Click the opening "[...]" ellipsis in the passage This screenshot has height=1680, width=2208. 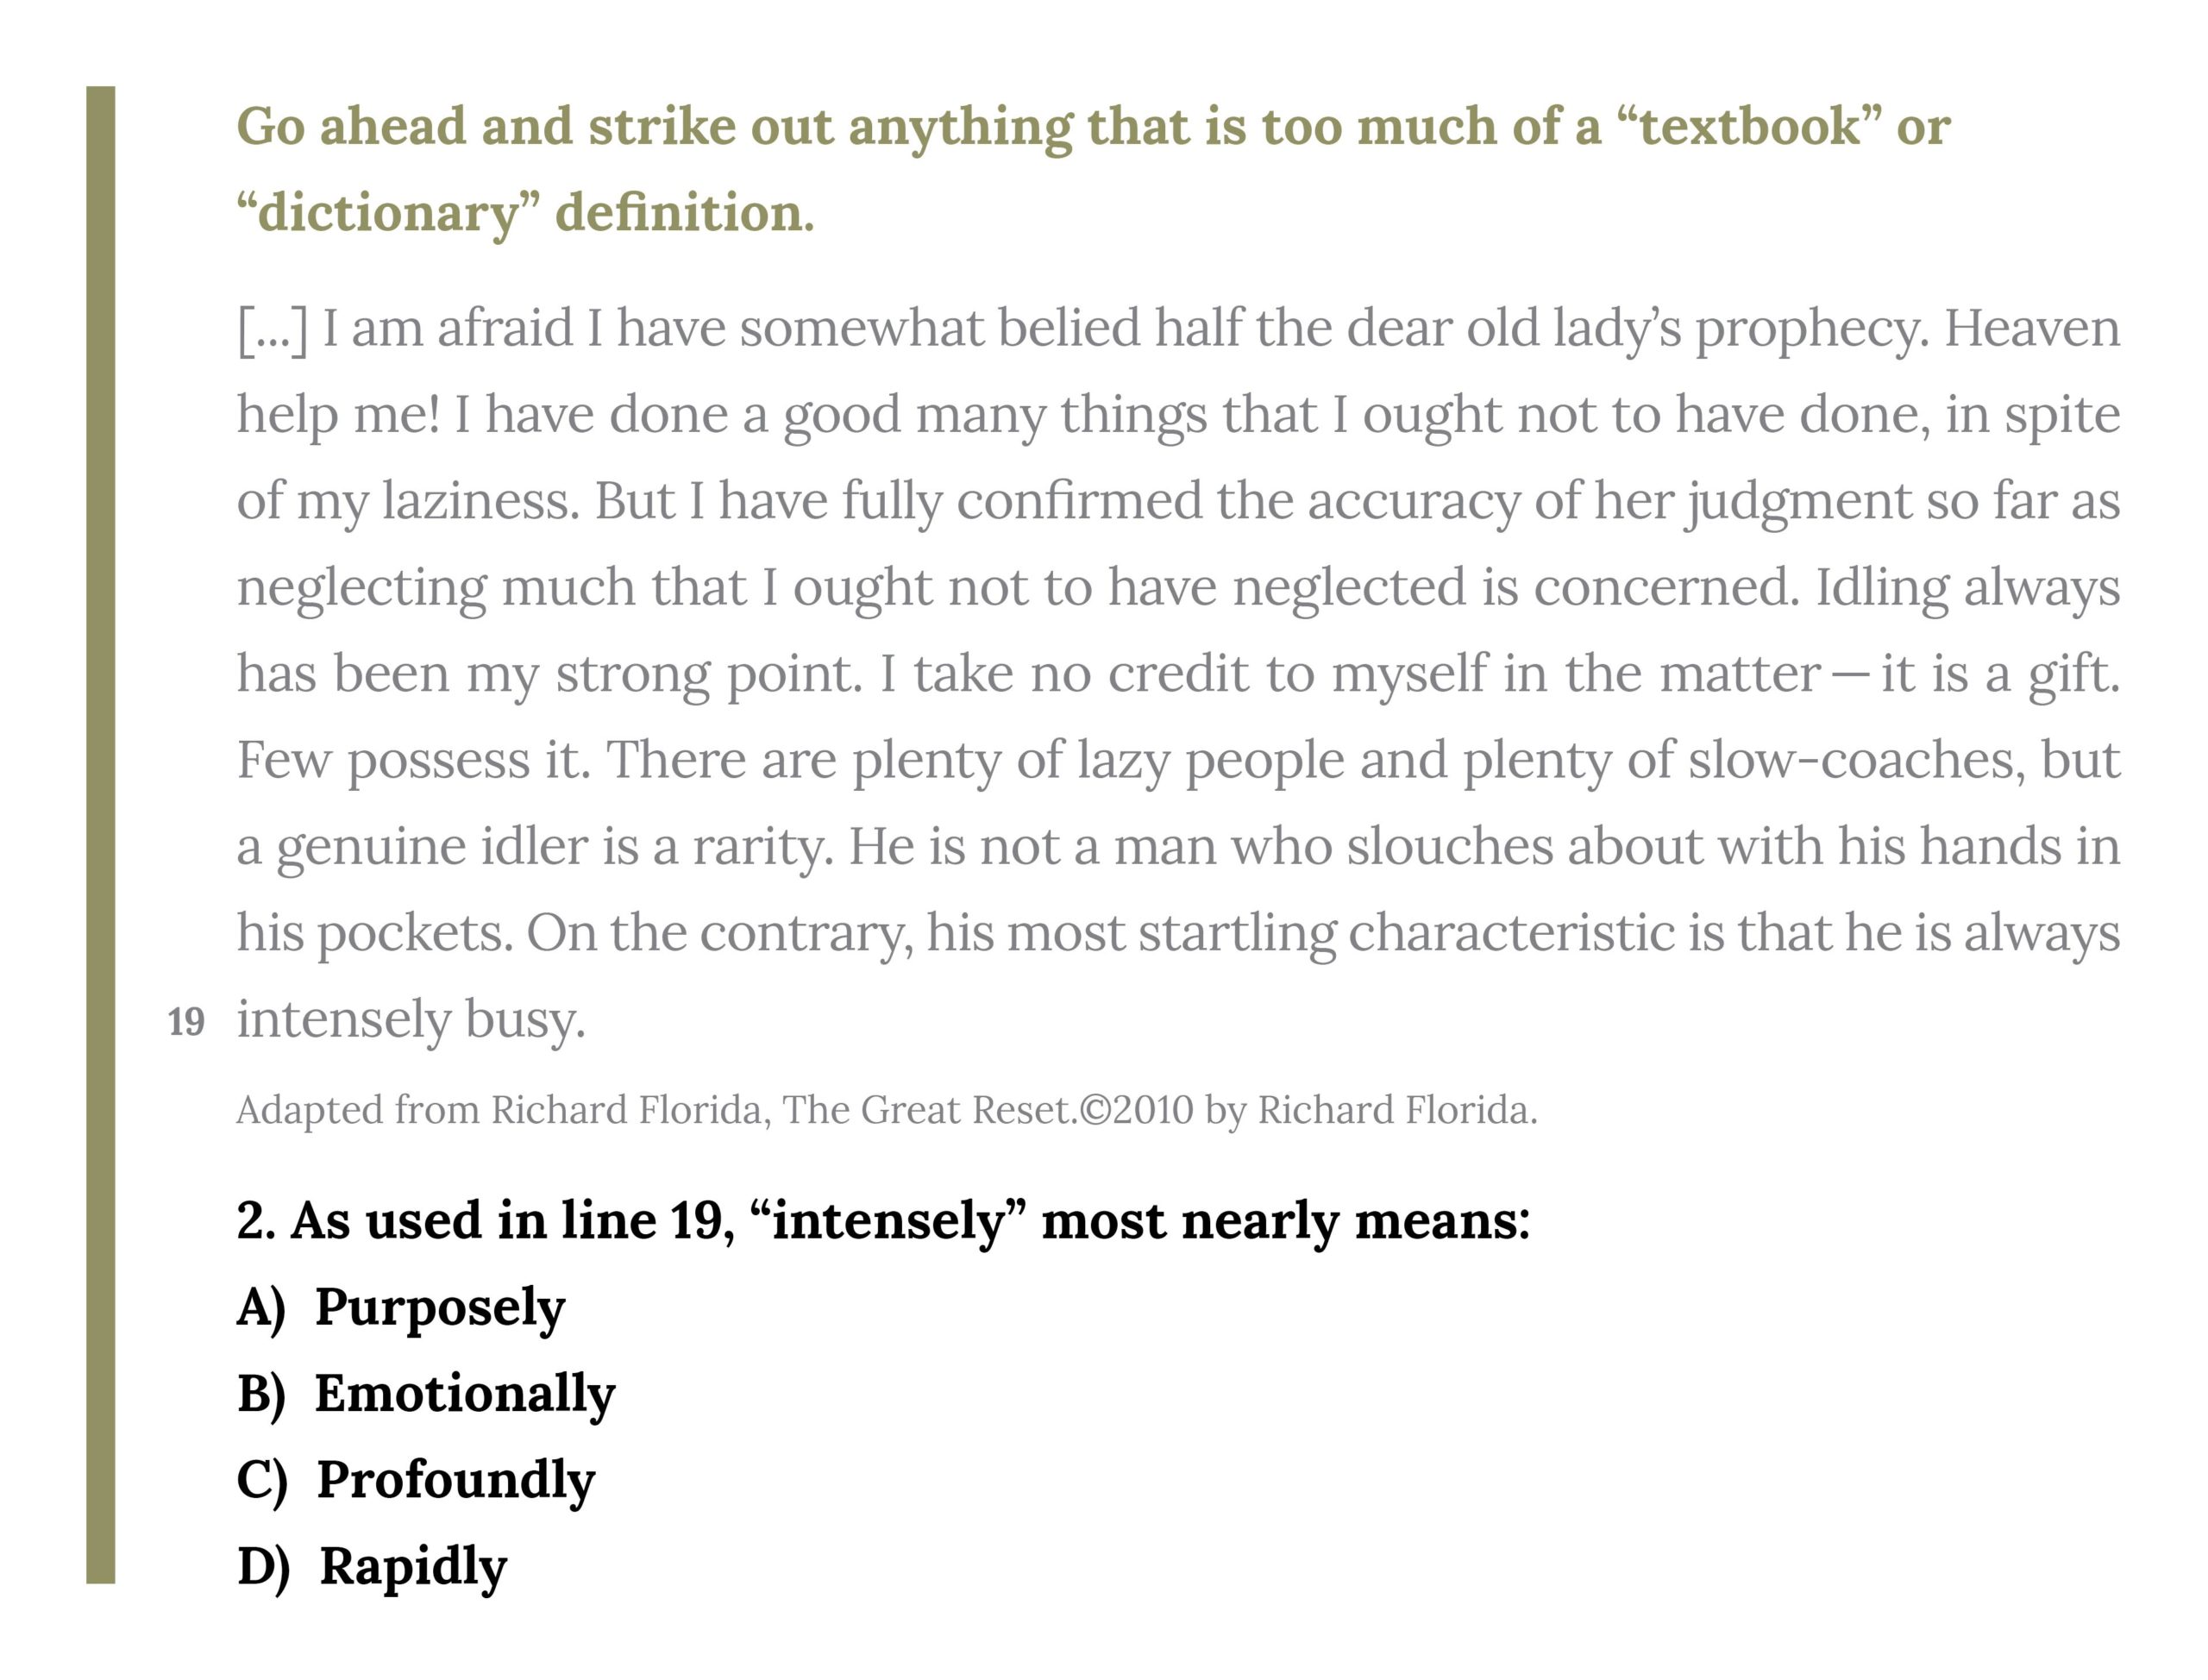272,329
